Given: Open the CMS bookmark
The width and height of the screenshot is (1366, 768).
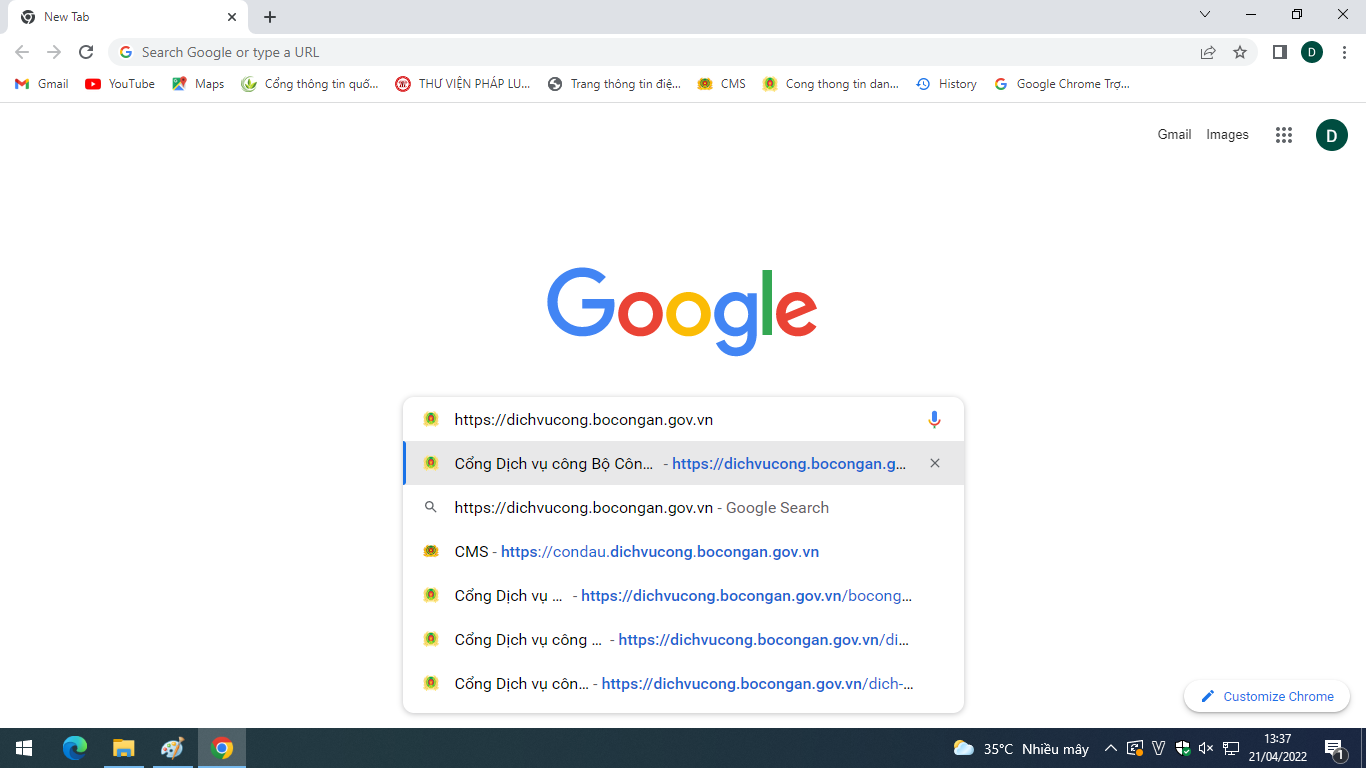Looking at the screenshot, I should tap(722, 84).
